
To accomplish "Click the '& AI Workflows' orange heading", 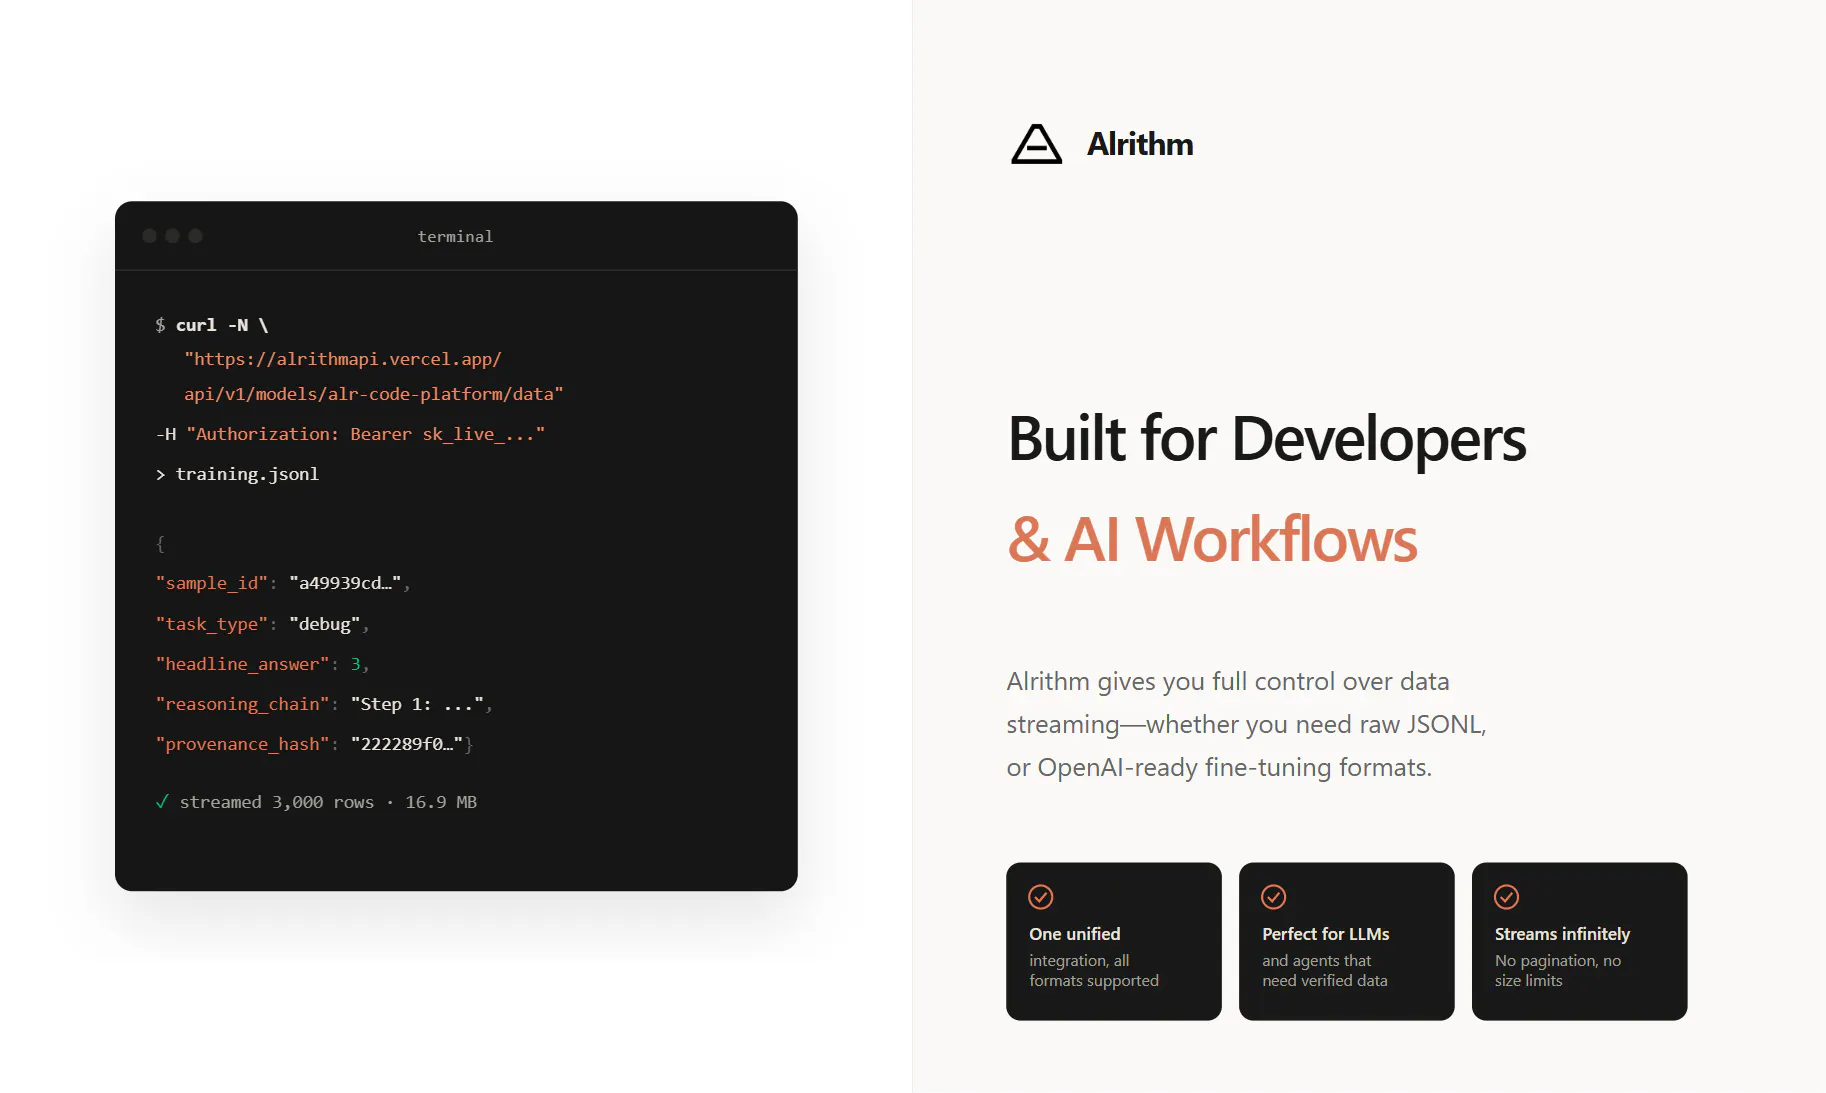I will pyautogui.click(x=1212, y=540).
